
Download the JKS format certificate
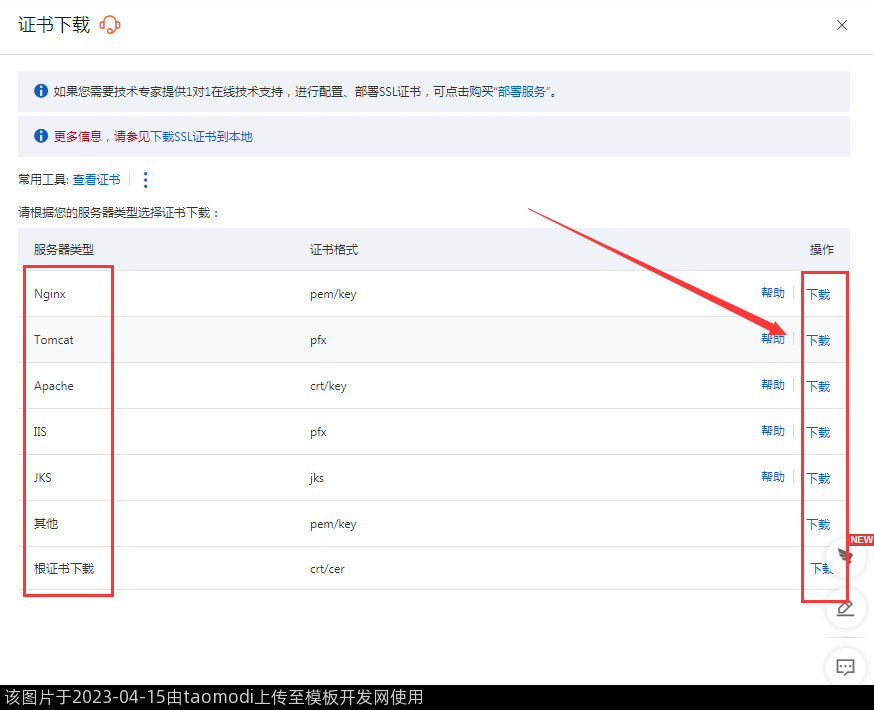pyautogui.click(x=818, y=479)
